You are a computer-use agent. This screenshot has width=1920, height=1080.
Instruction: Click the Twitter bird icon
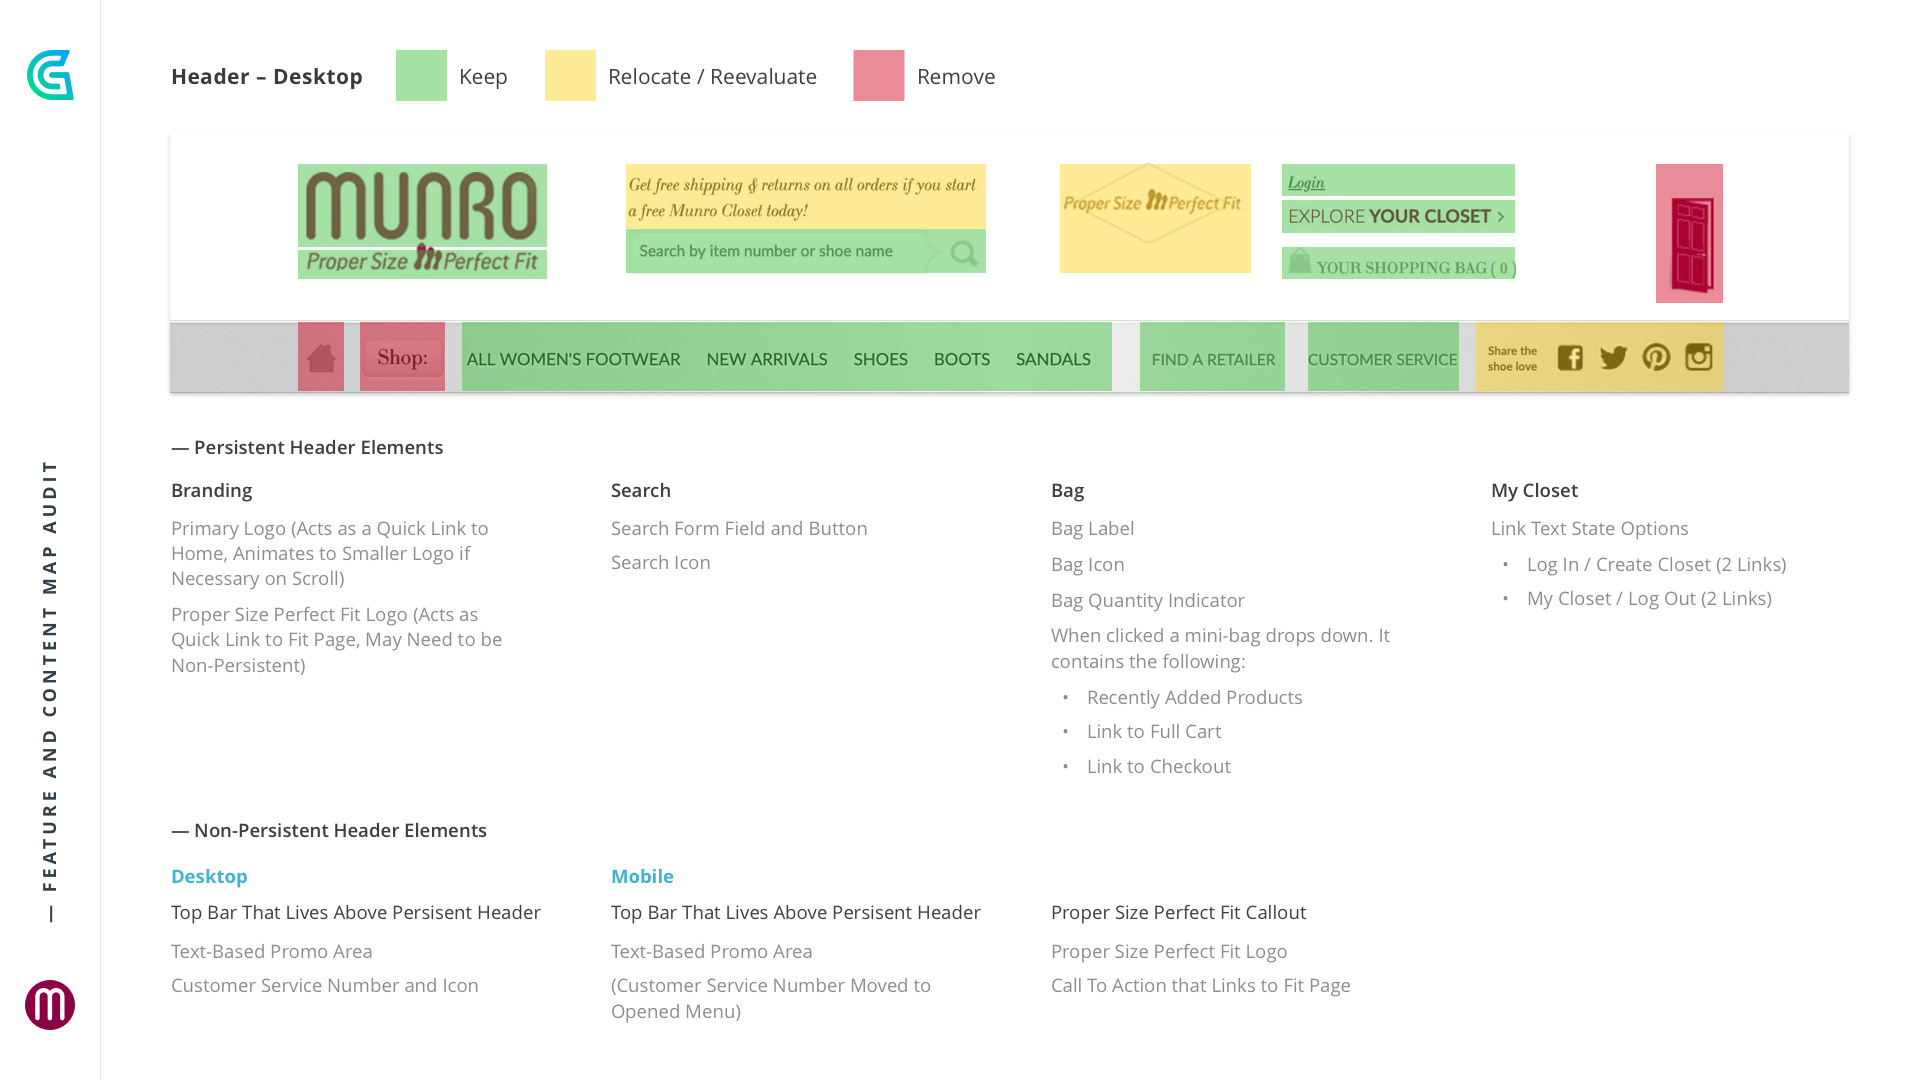pos(1613,358)
